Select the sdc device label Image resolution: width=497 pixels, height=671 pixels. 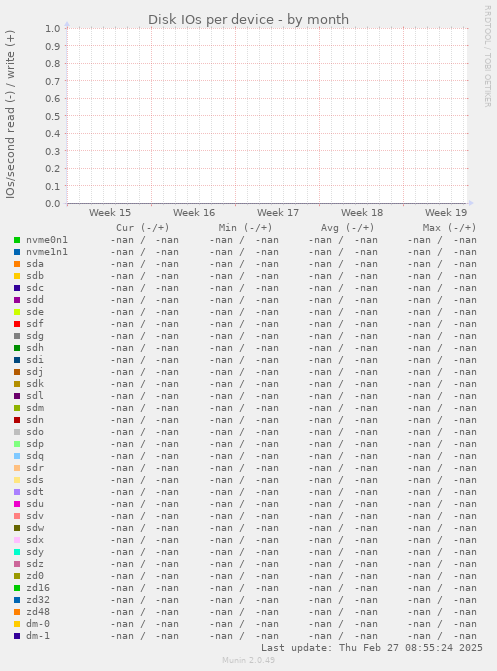[x=35, y=288]
